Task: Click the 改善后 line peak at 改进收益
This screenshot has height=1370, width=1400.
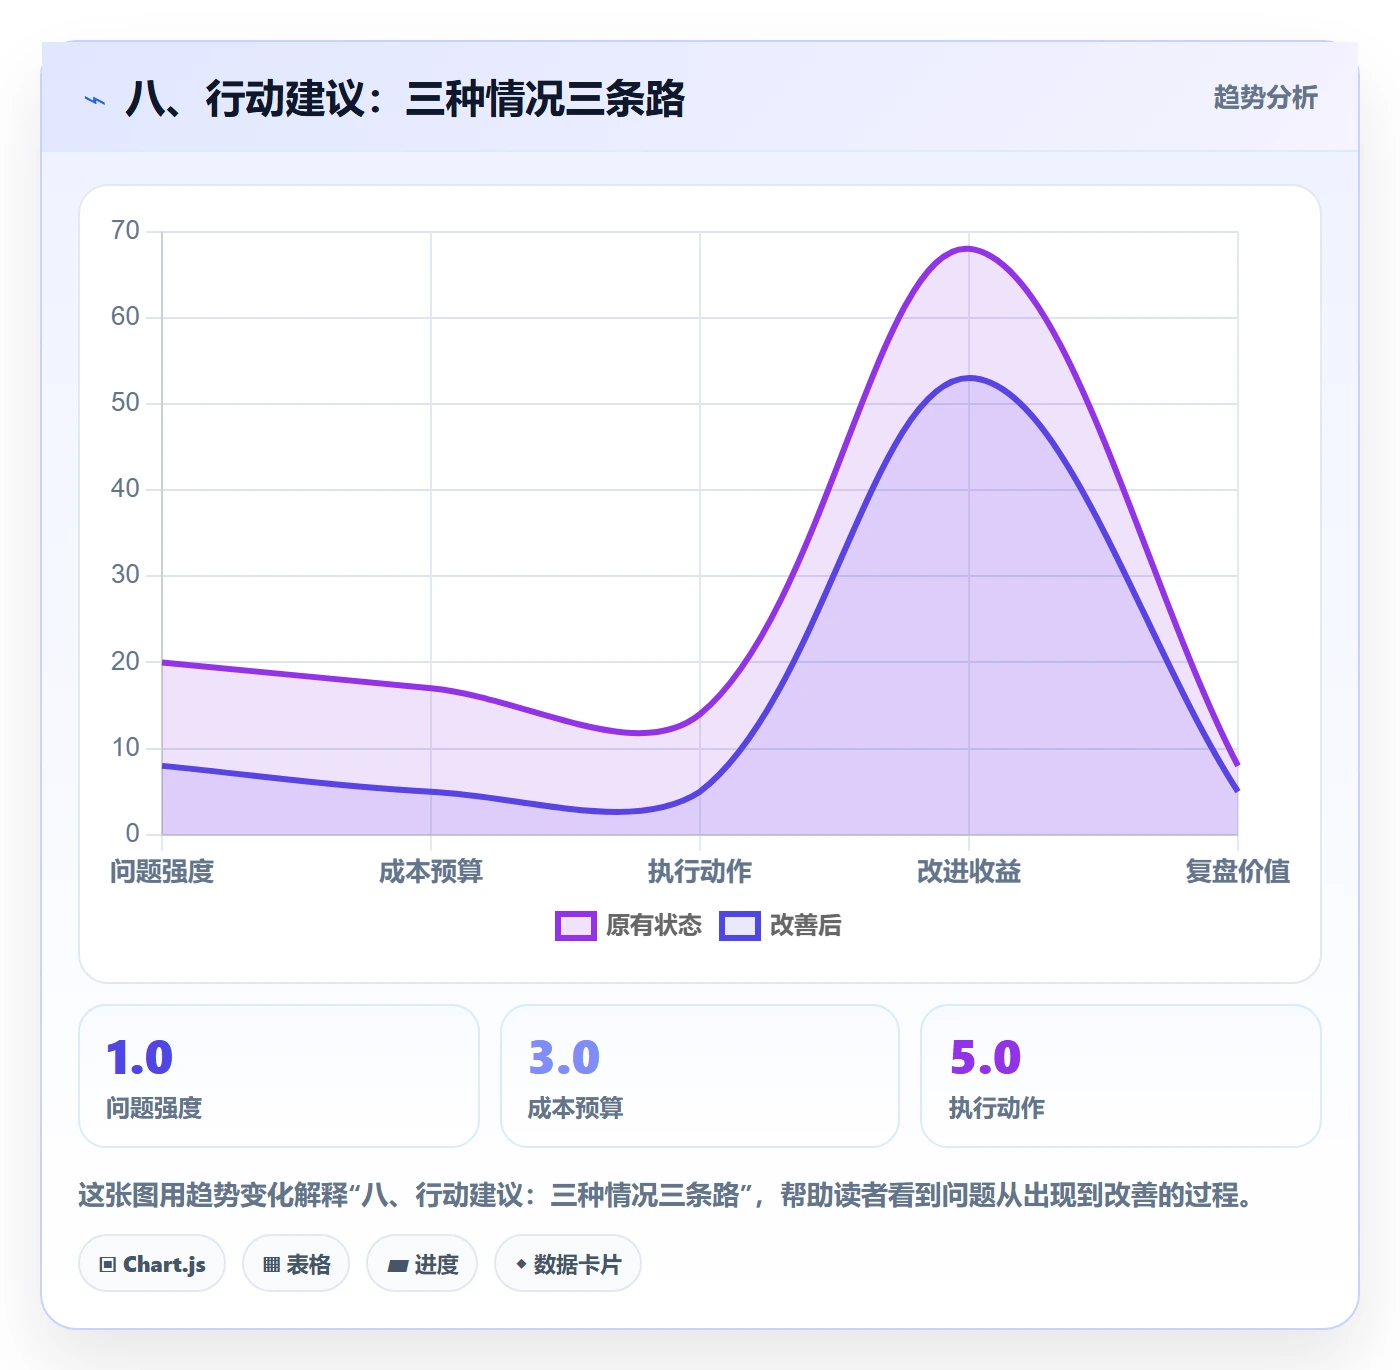Action: (969, 377)
